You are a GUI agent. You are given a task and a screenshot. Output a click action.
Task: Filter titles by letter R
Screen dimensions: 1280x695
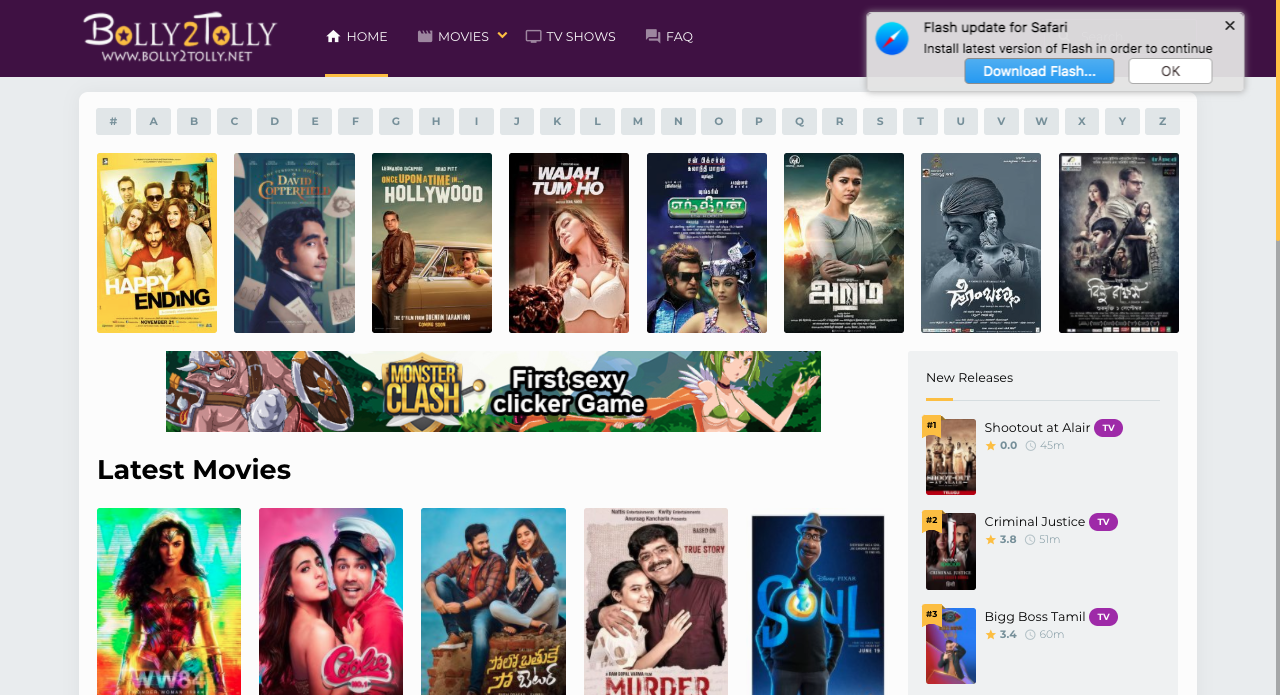[839, 121]
